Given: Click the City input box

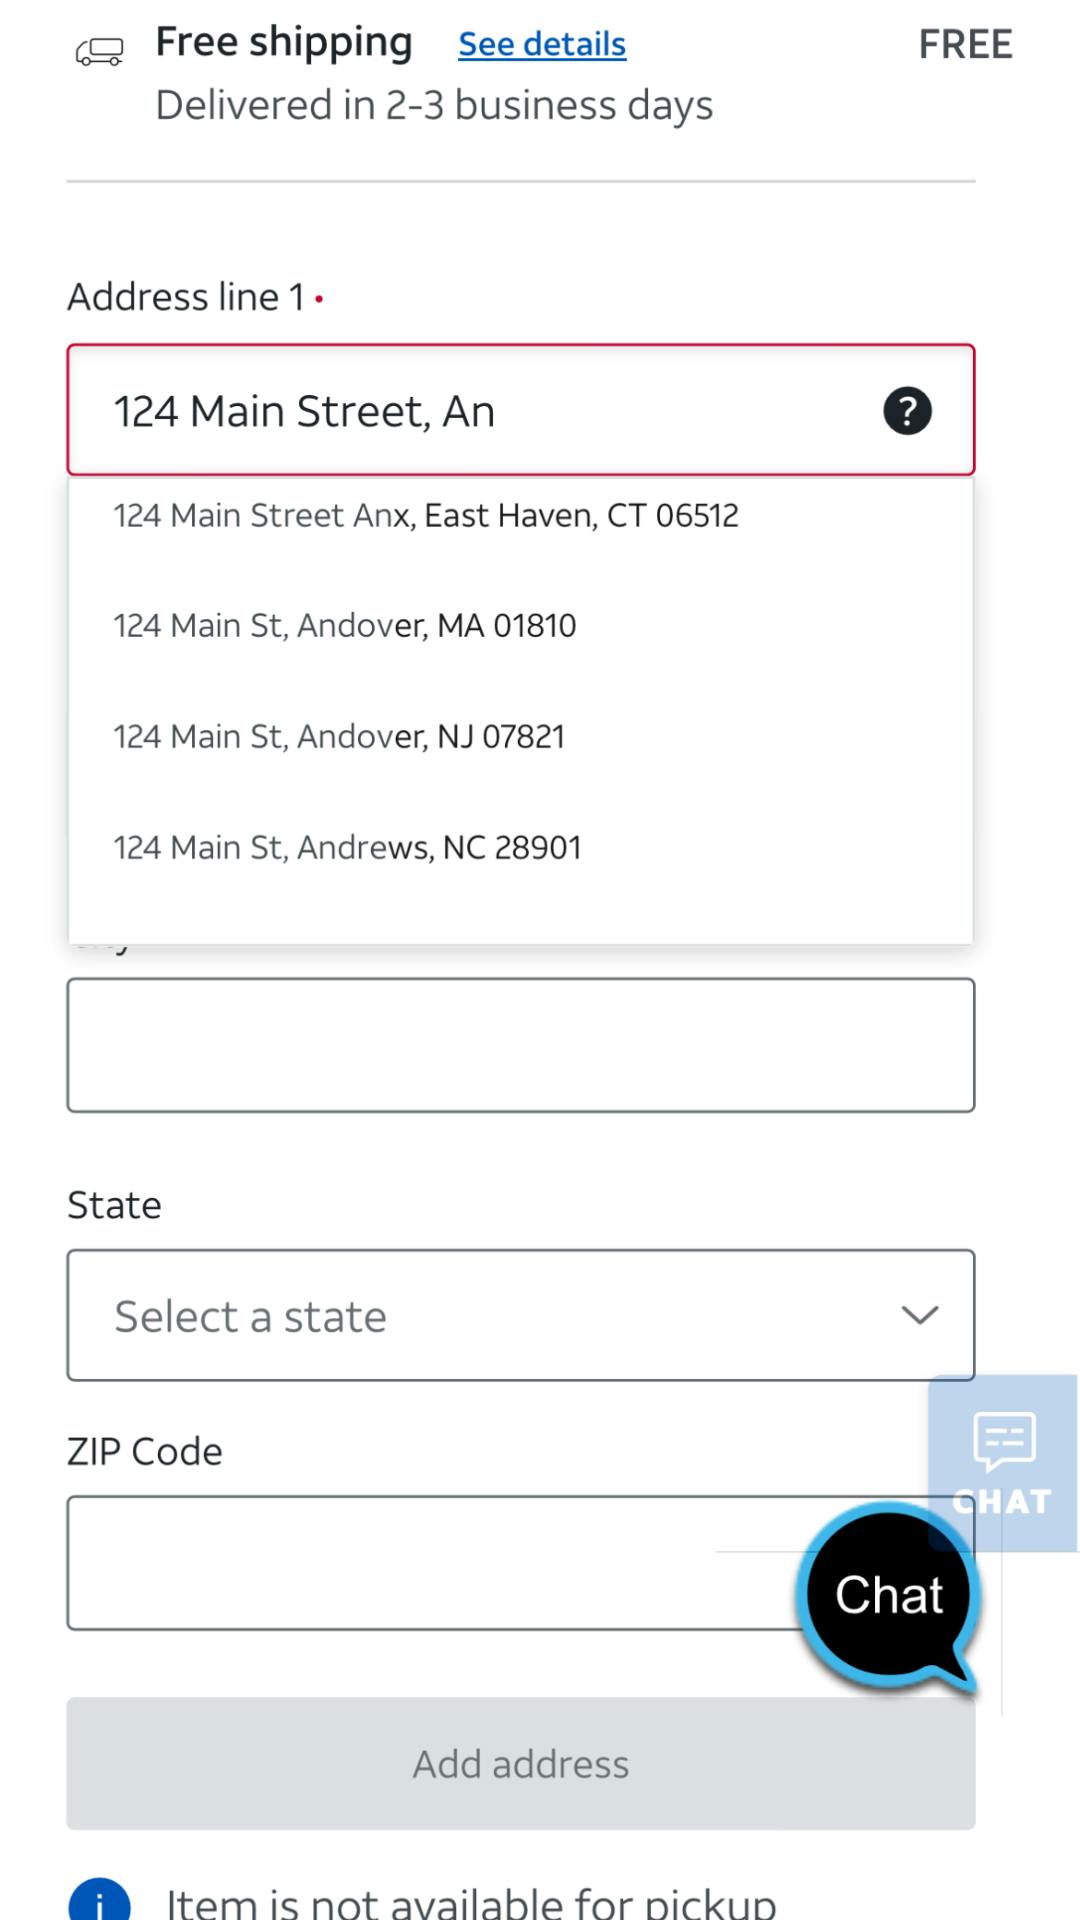Looking at the screenshot, I should [519, 1045].
